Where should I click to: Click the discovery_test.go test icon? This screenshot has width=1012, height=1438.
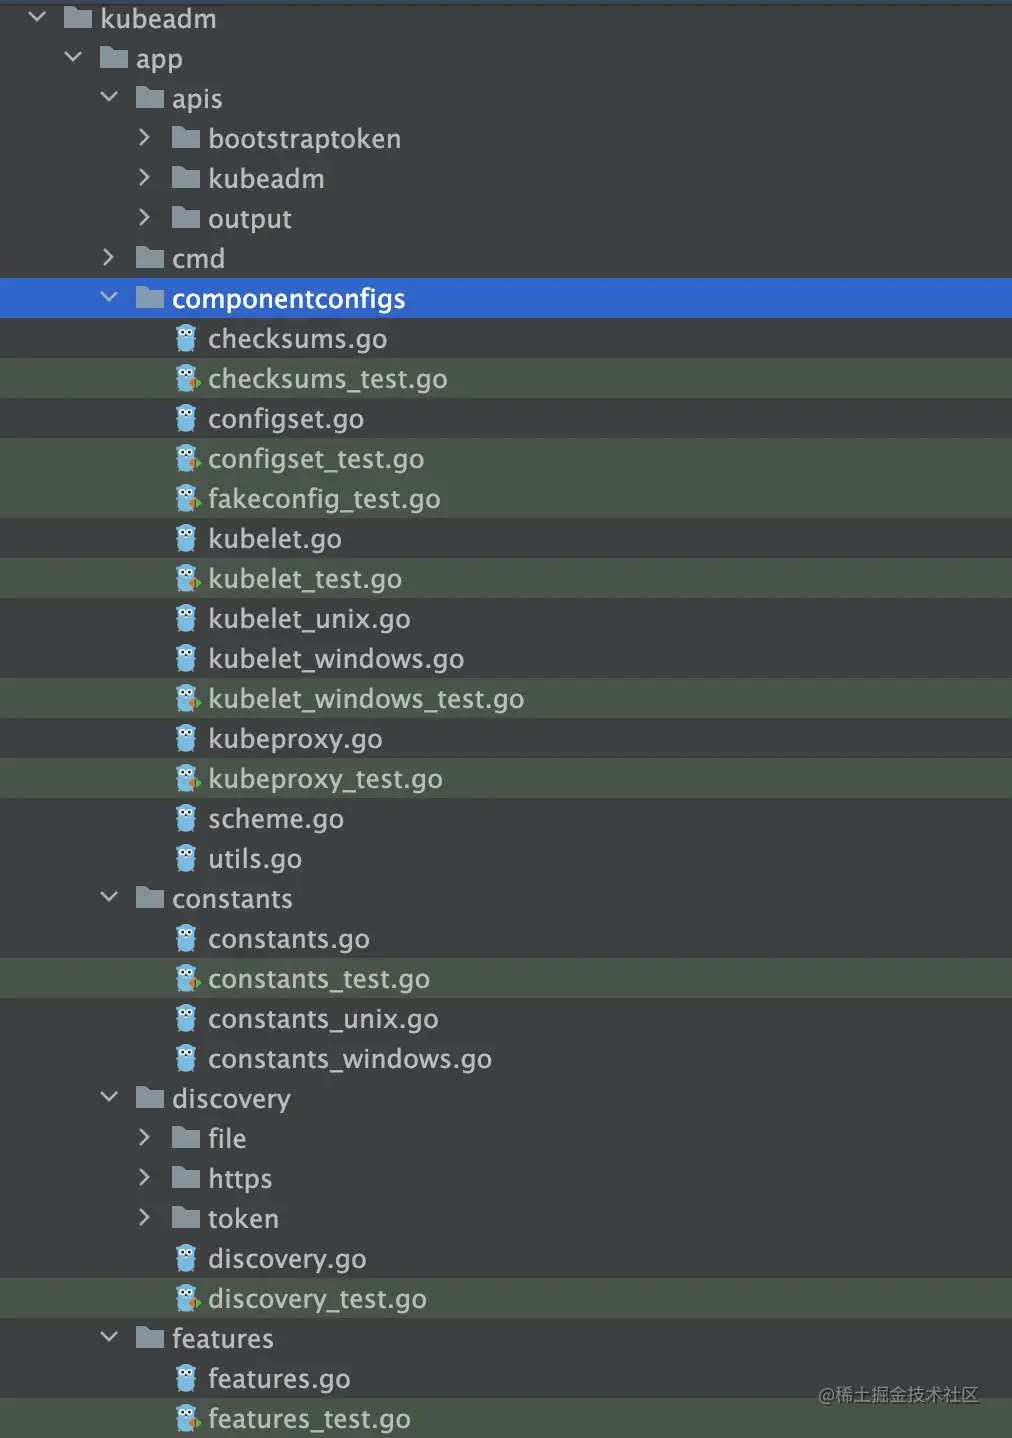pos(187,1298)
